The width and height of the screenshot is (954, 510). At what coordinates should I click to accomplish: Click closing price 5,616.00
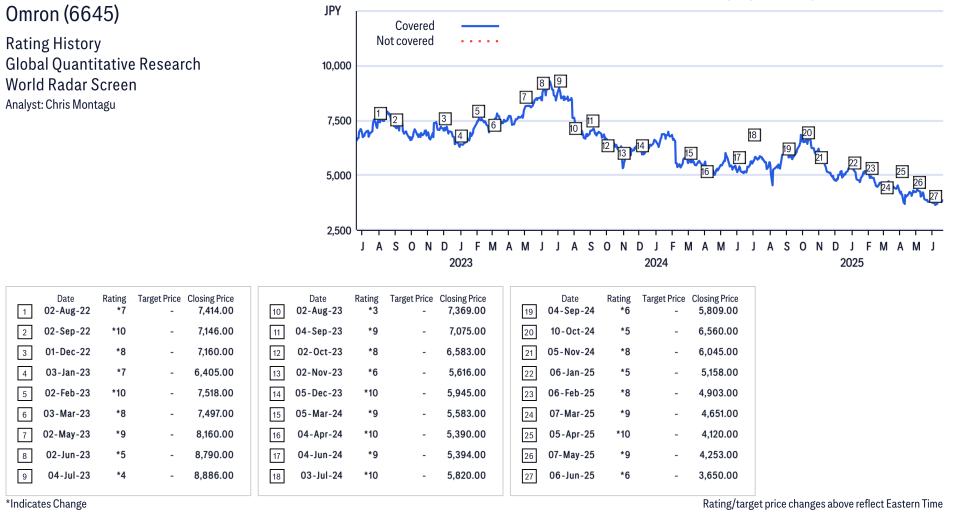(468, 372)
